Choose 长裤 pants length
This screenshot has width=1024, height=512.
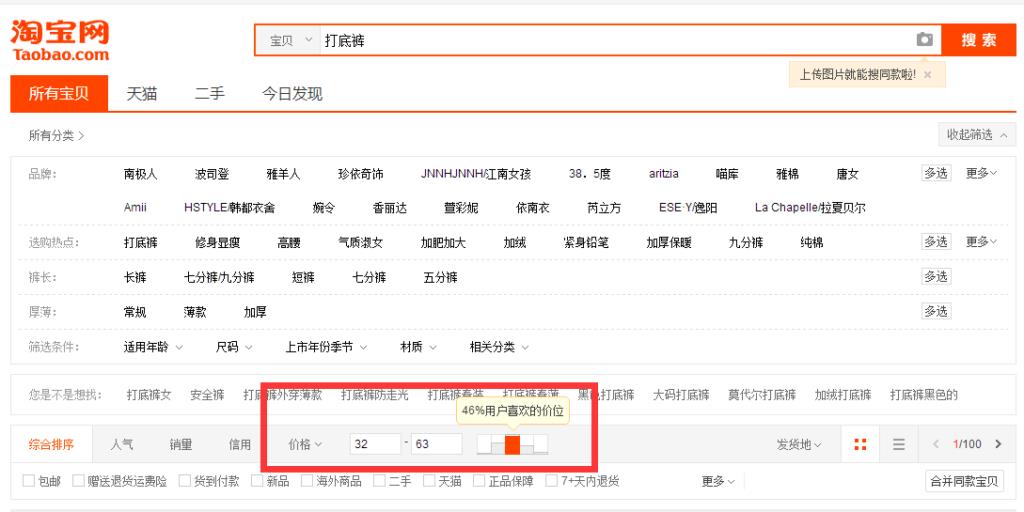pyautogui.click(x=135, y=277)
